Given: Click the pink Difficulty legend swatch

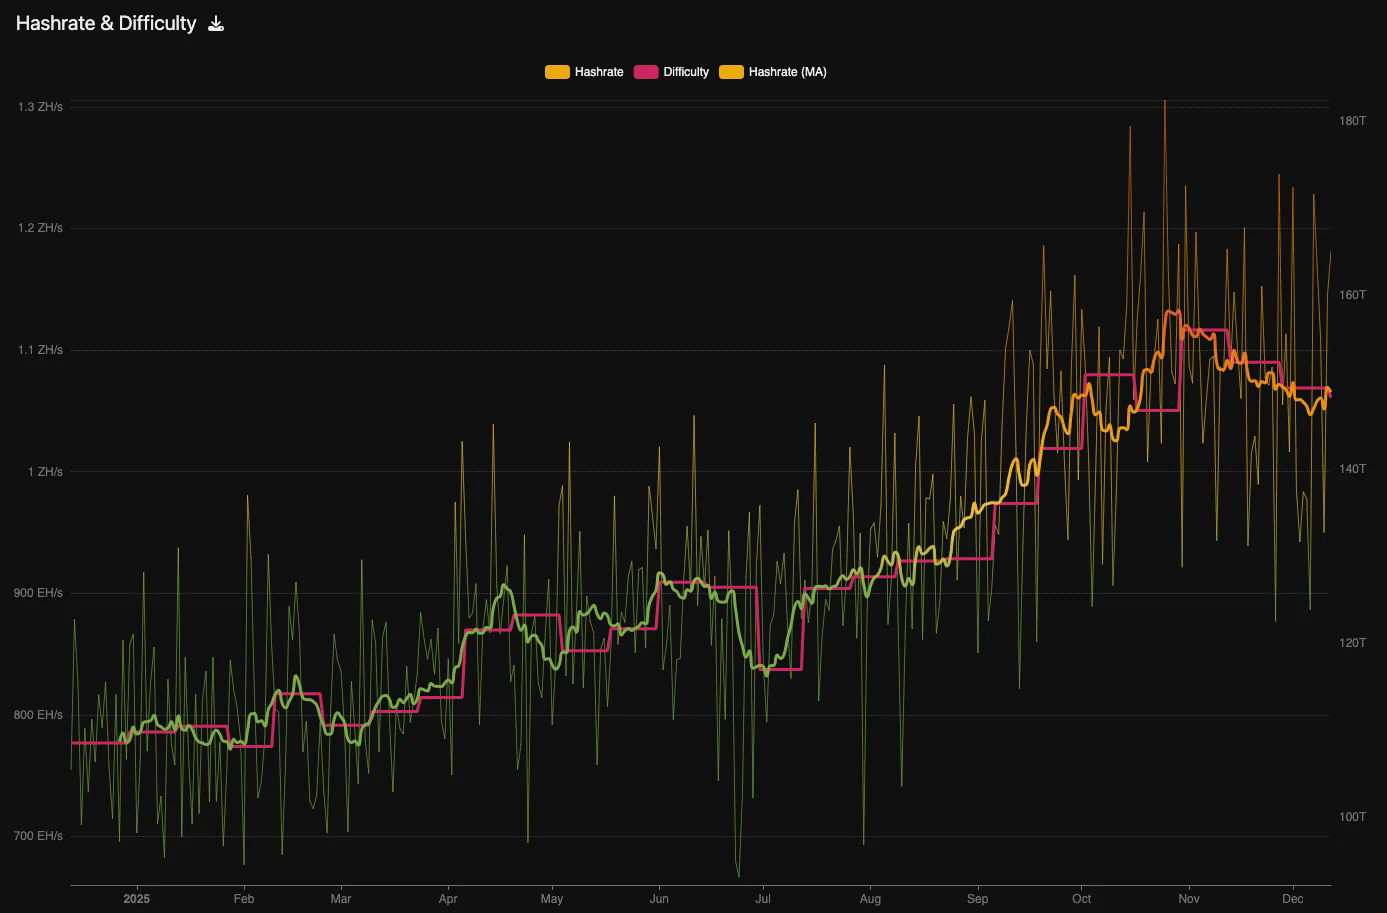Looking at the screenshot, I should click(644, 71).
